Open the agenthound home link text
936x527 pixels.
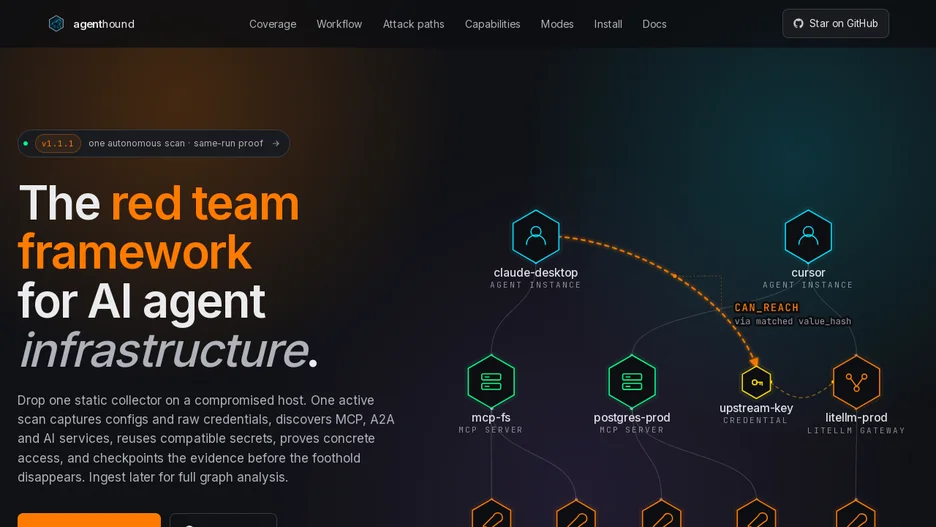pos(104,24)
